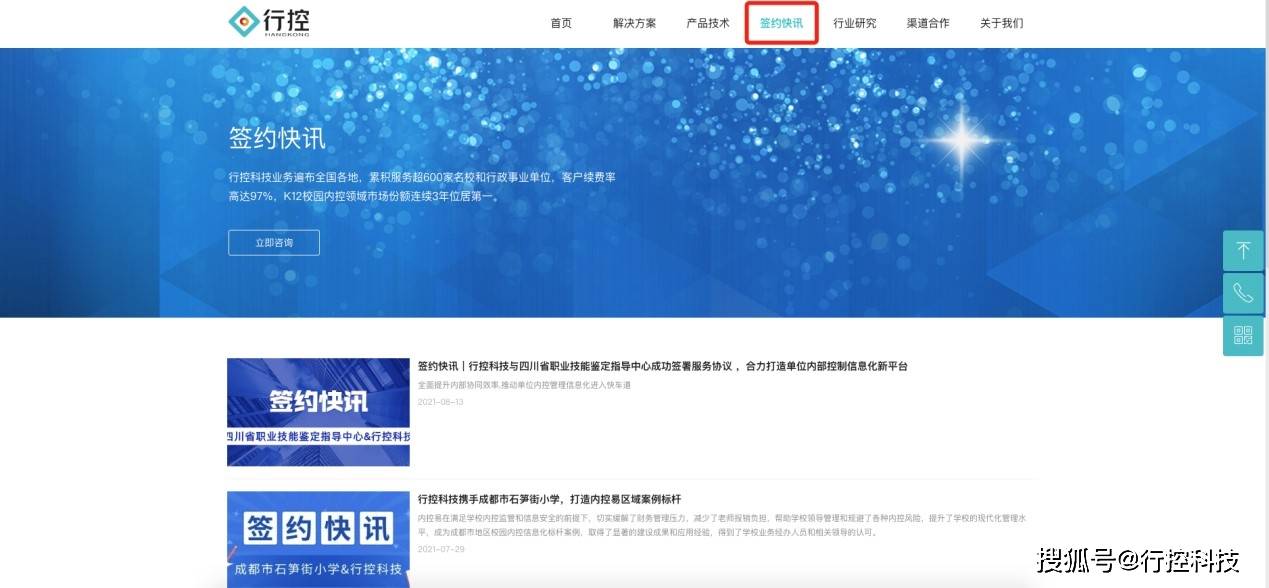Screen dimensions: 1269x588
Task: Click thumbnail for 成都市石笋街小学 article
Action: [318, 539]
